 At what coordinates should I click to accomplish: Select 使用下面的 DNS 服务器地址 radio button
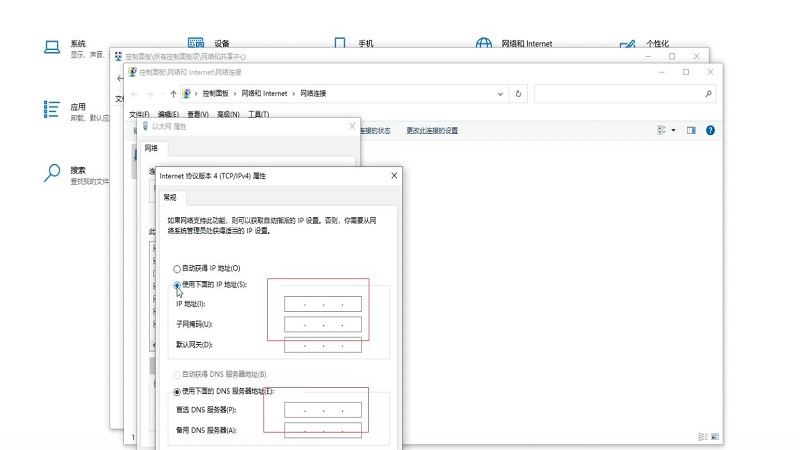click(x=177, y=392)
